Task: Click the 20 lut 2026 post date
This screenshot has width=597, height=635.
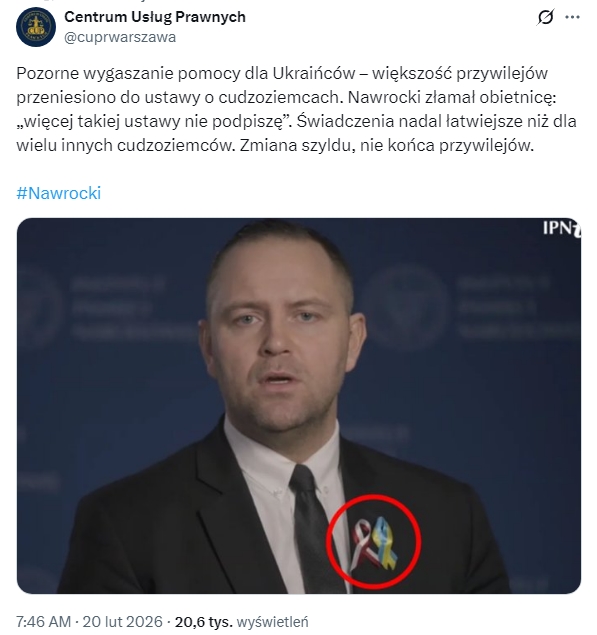Action: (x=122, y=621)
